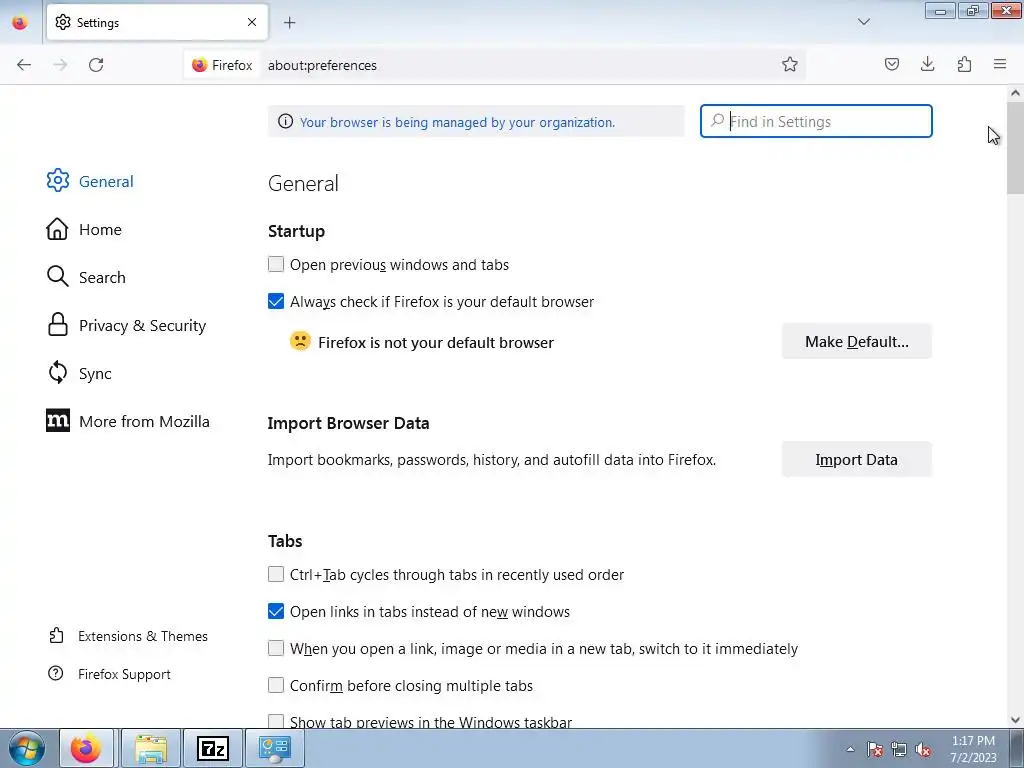The height and width of the screenshot is (768, 1024).
Task: Uncheck Always check if Firefox is default browser
Action: coord(276,301)
